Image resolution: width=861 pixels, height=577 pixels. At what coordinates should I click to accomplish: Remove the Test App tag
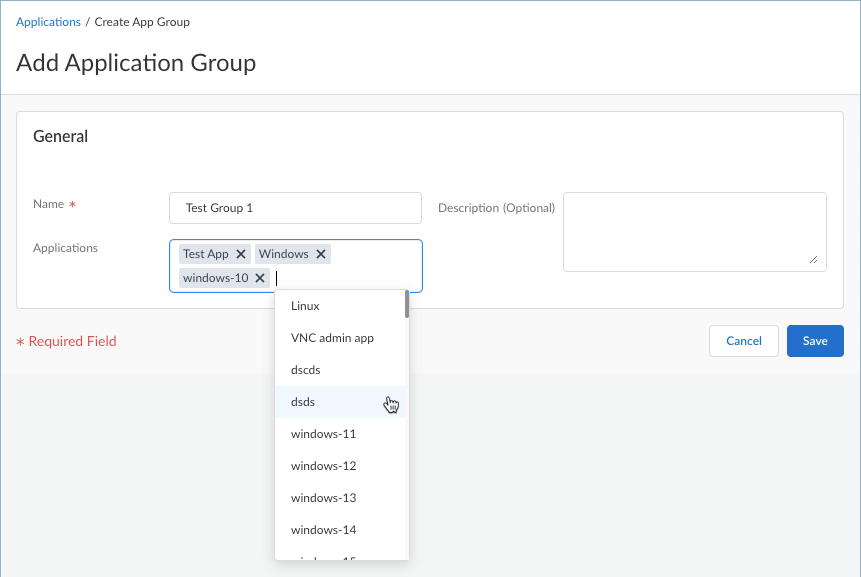[241, 254]
